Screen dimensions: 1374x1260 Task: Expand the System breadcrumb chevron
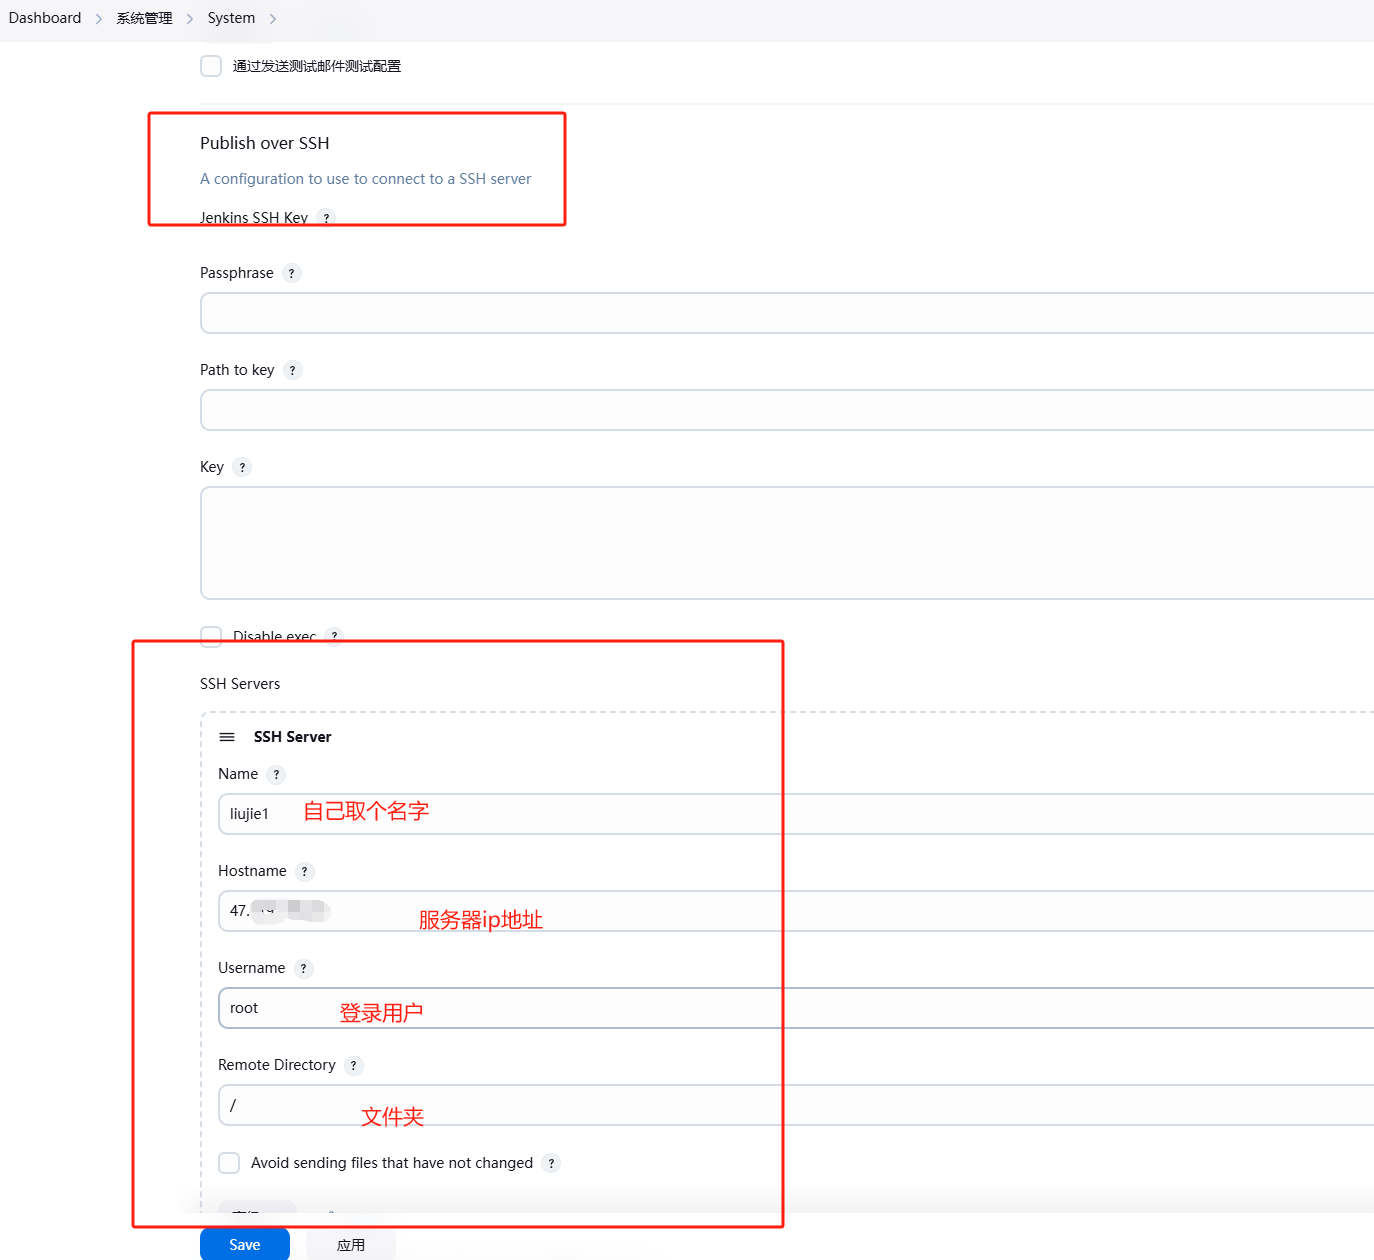tap(273, 19)
